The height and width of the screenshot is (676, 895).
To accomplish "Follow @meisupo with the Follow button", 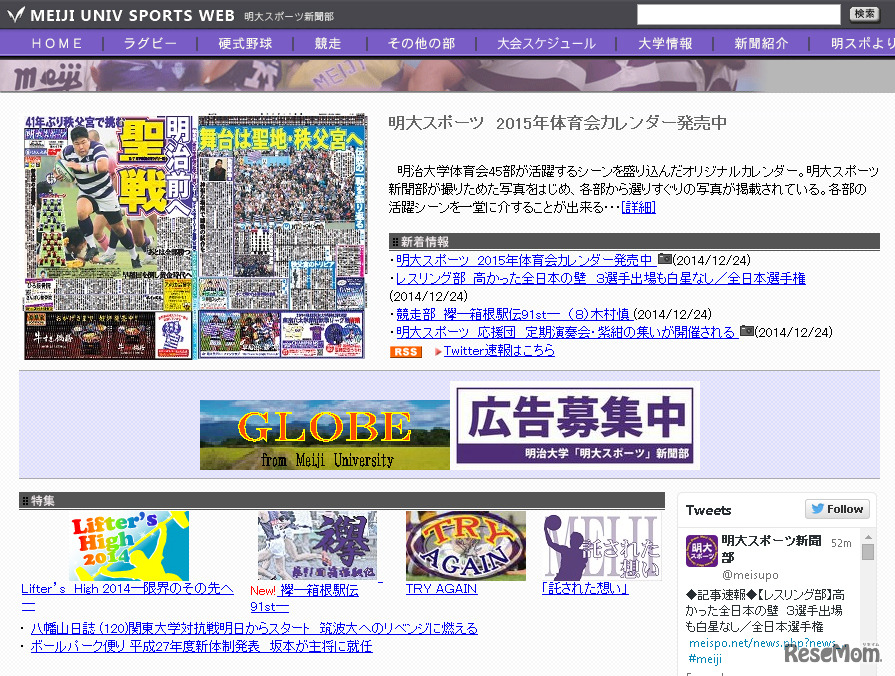I will pos(837,509).
